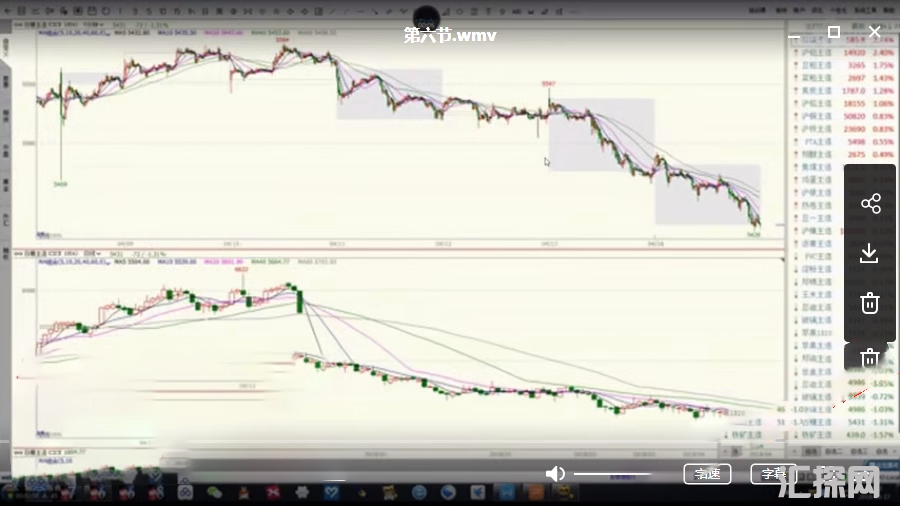The image size is (900, 506).
Task: Click the lower trash can icon
Action: [x=870, y=357]
